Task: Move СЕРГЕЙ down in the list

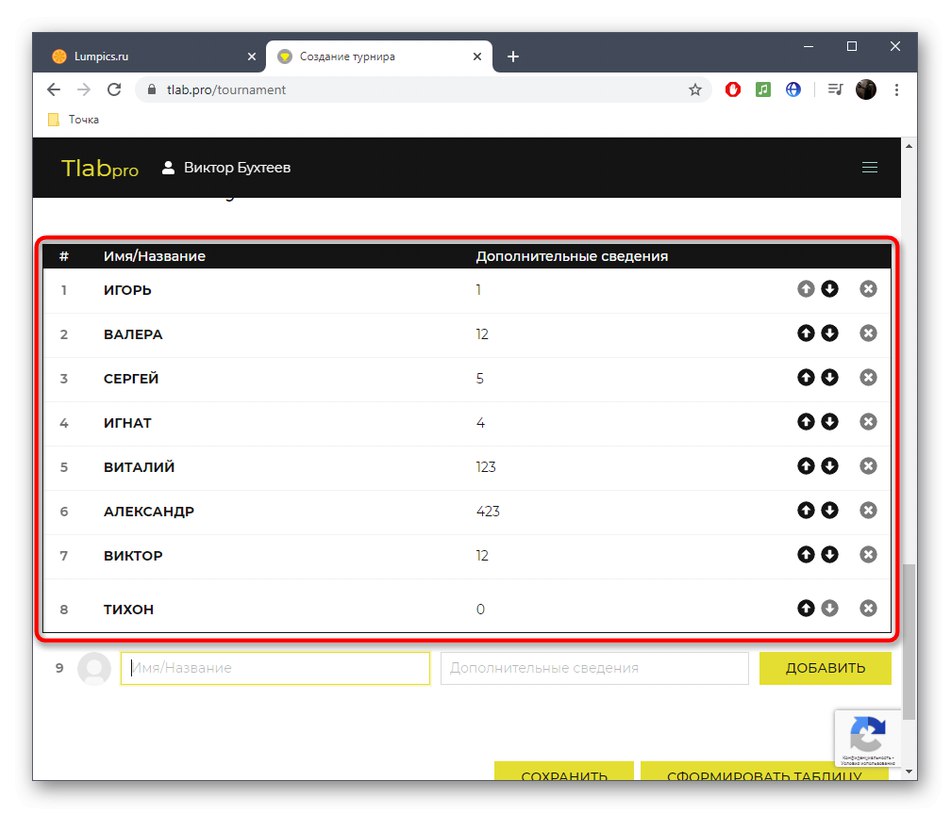Action: 829,377
